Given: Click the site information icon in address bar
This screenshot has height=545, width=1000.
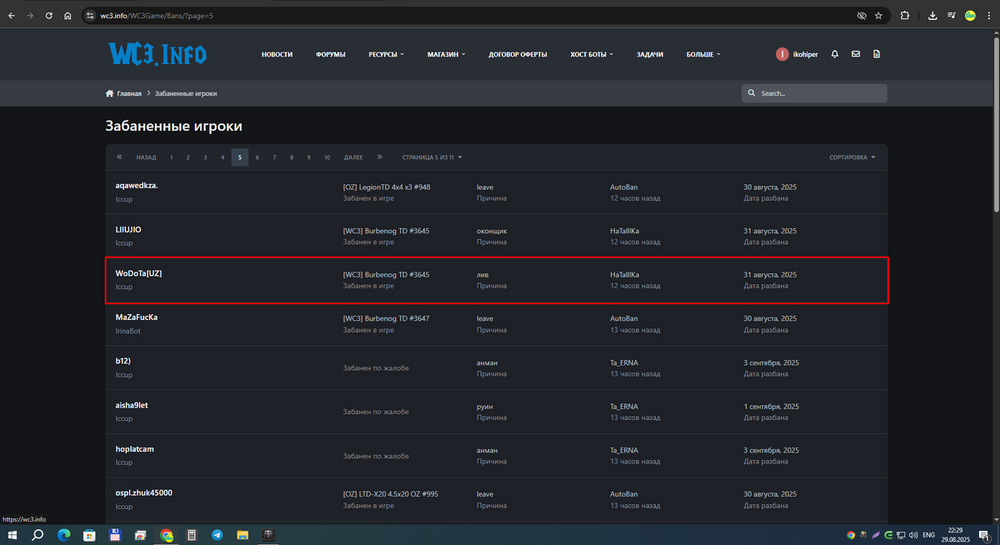Looking at the screenshot, I should click(90, 15).
